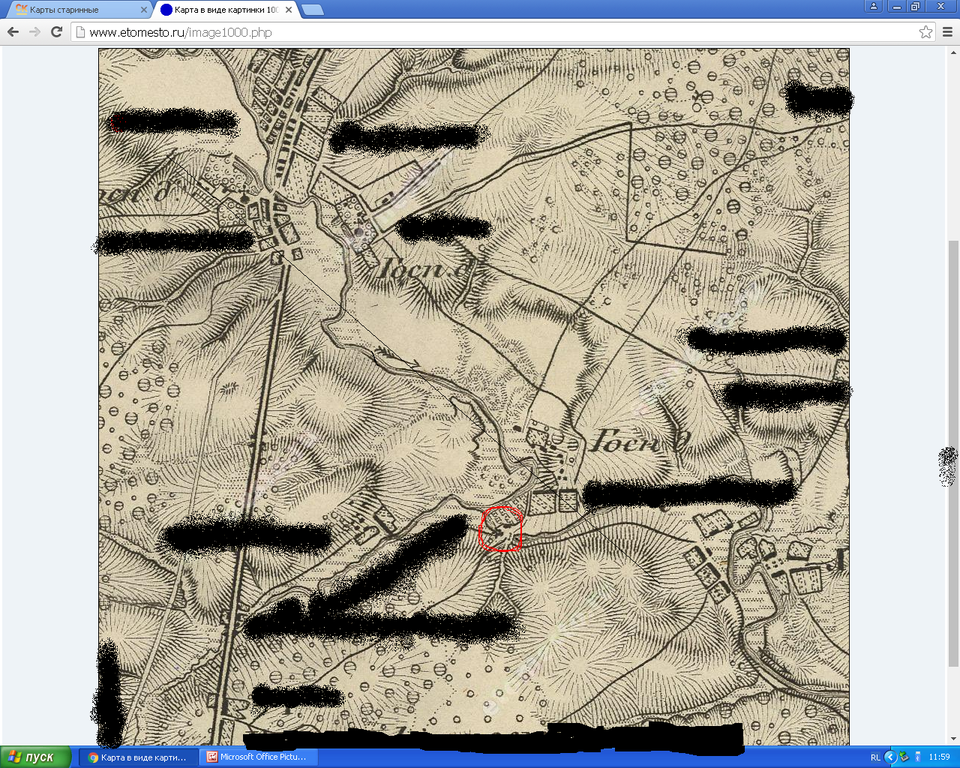
Task: Open a new browser tab
Action: pos(312,10)
